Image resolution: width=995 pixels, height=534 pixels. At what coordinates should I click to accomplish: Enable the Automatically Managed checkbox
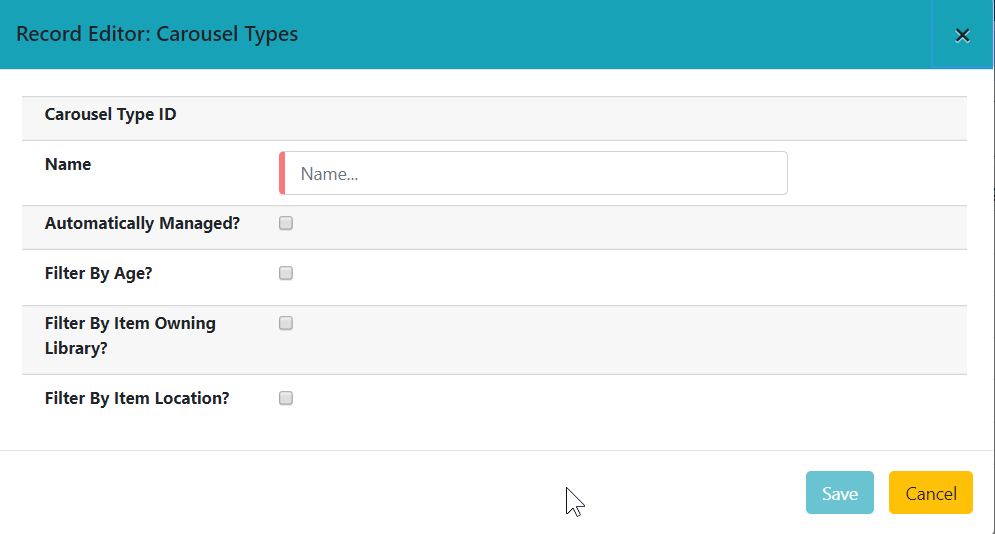click(x=286, y=223)
